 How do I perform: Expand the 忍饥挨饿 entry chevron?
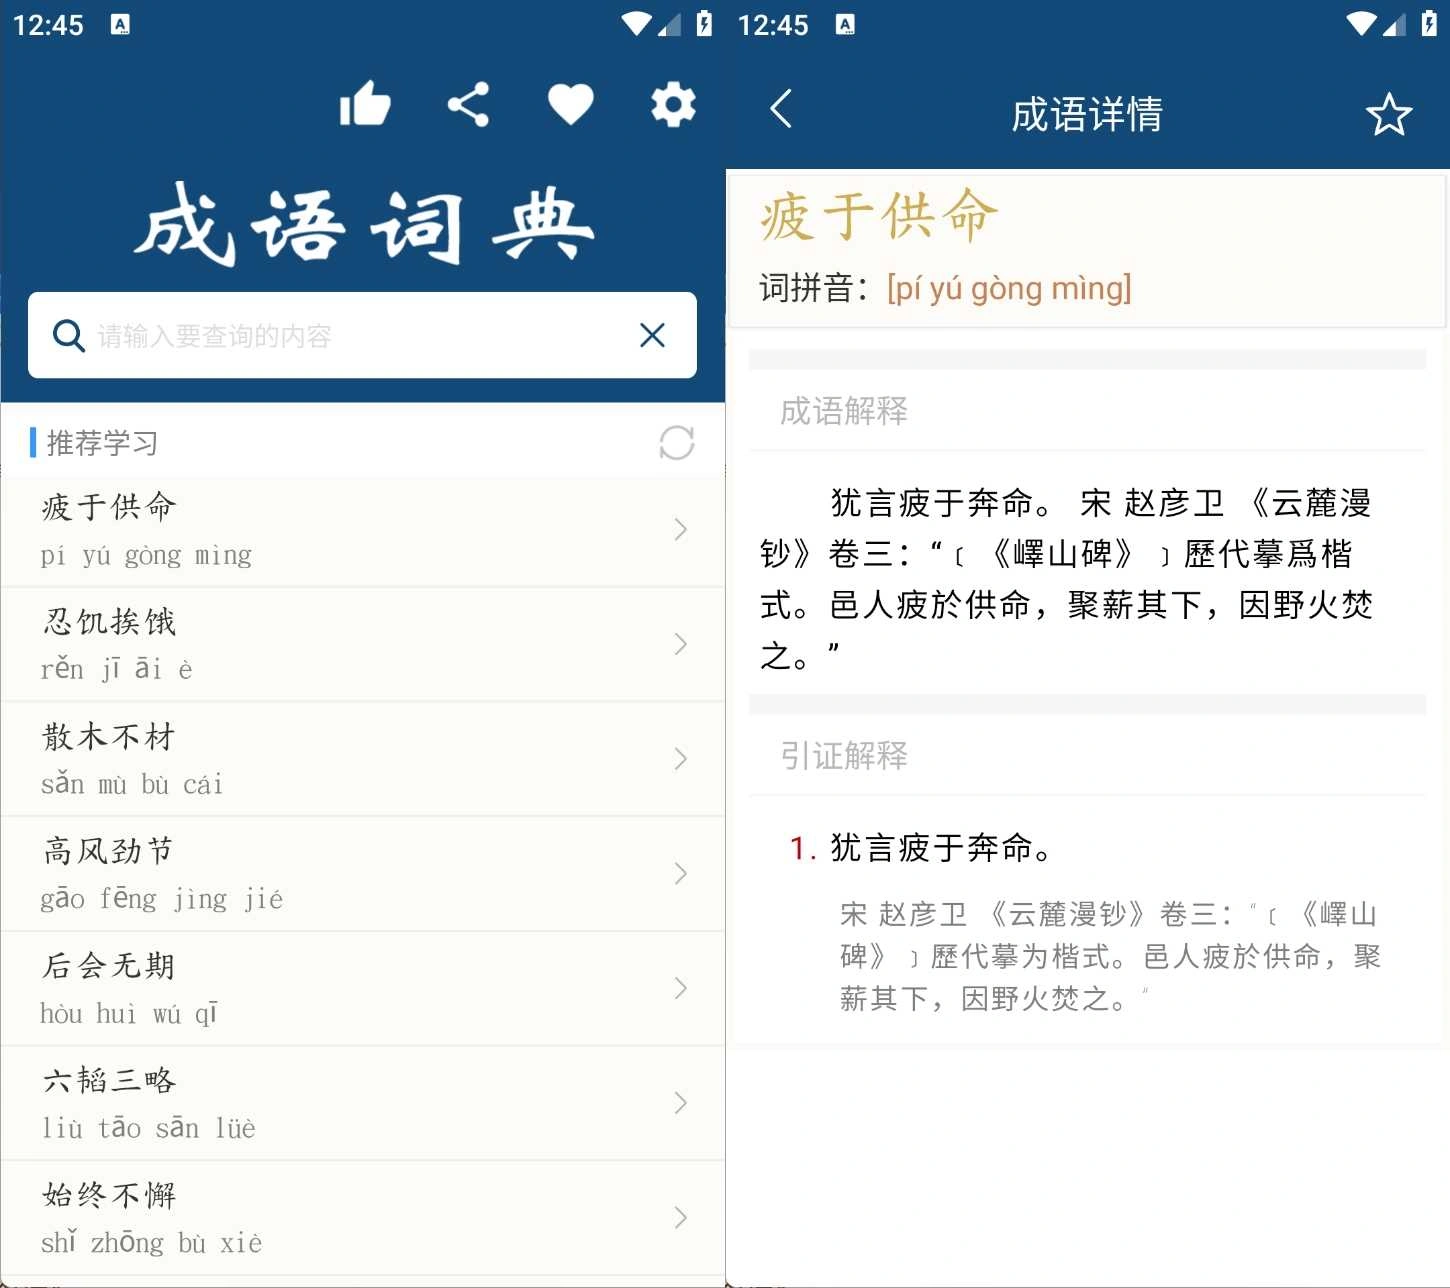click(x=681, y=644)
